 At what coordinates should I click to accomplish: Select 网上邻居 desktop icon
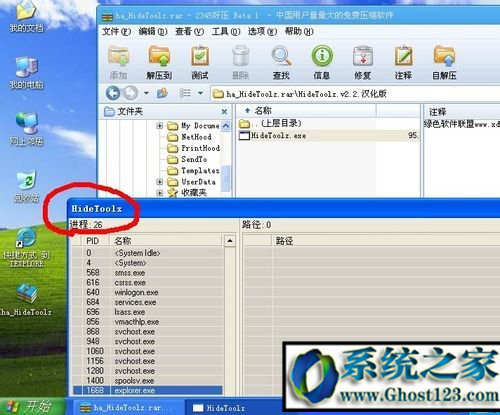coord(26,129)
